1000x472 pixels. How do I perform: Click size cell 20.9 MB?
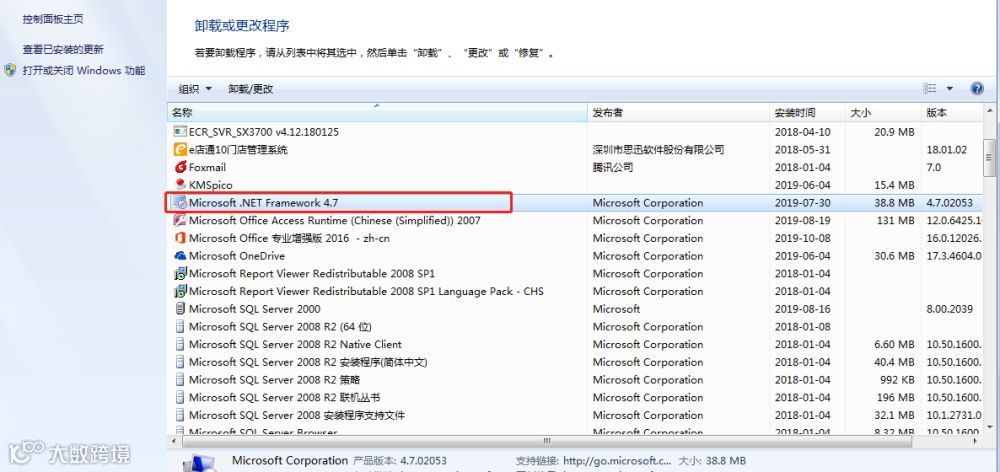tap(893, 132)
